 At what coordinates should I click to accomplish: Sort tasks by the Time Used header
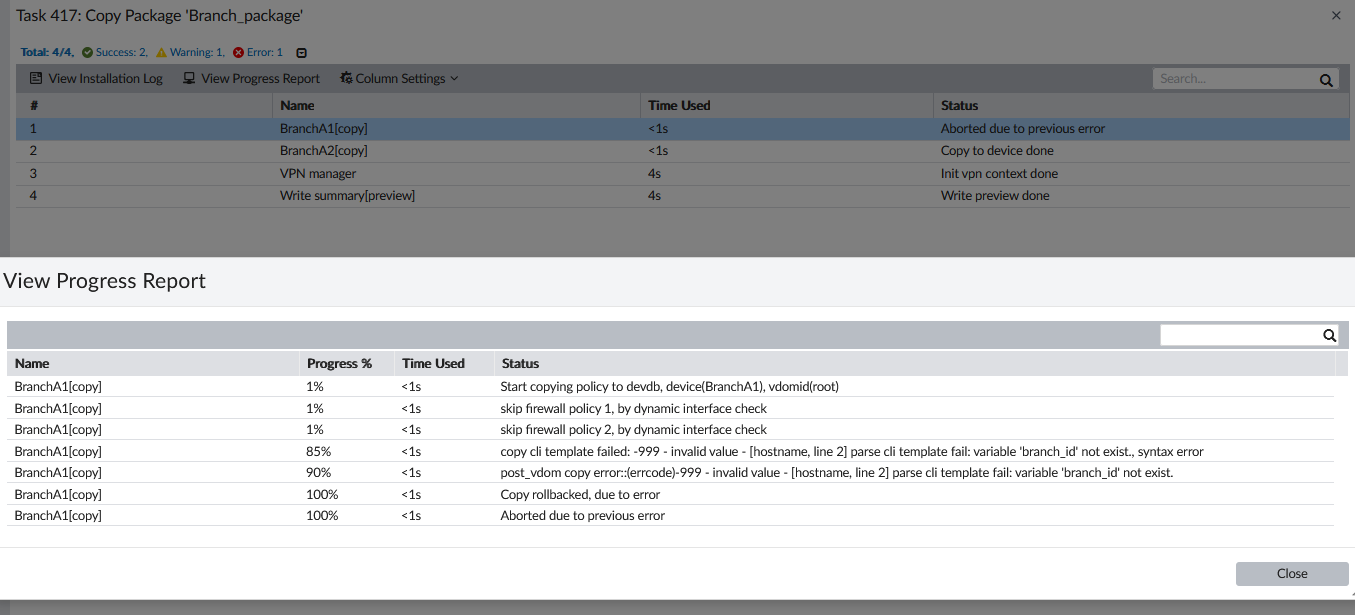click(679, 105)
